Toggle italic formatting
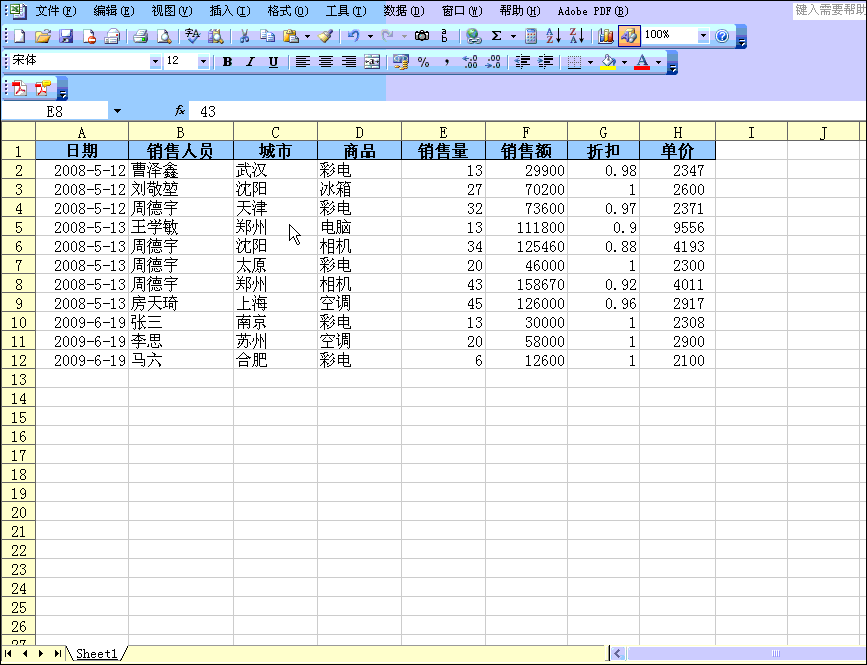Viewport: 867px width, 665px height. (x=250, y=61)
